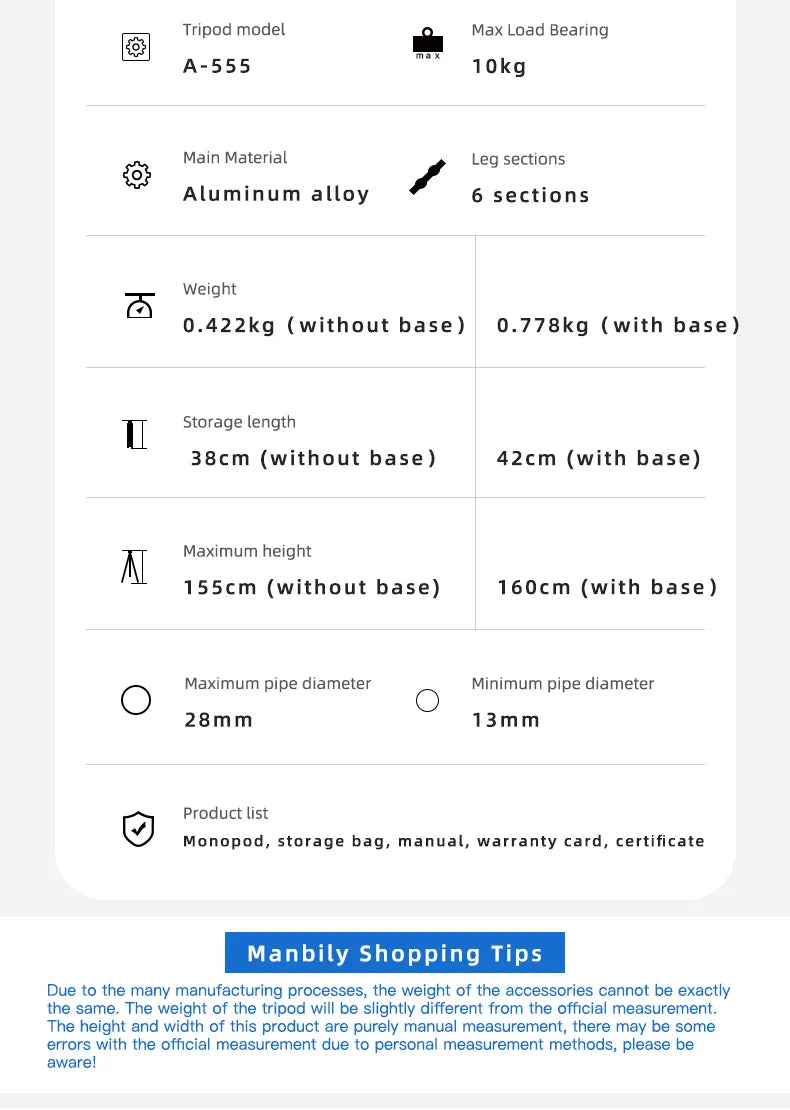Image resolution: width=790 pixels, height=1110 pixels.
Task: Click the Main Material gear icon
Action: click(x=136, y=176)
